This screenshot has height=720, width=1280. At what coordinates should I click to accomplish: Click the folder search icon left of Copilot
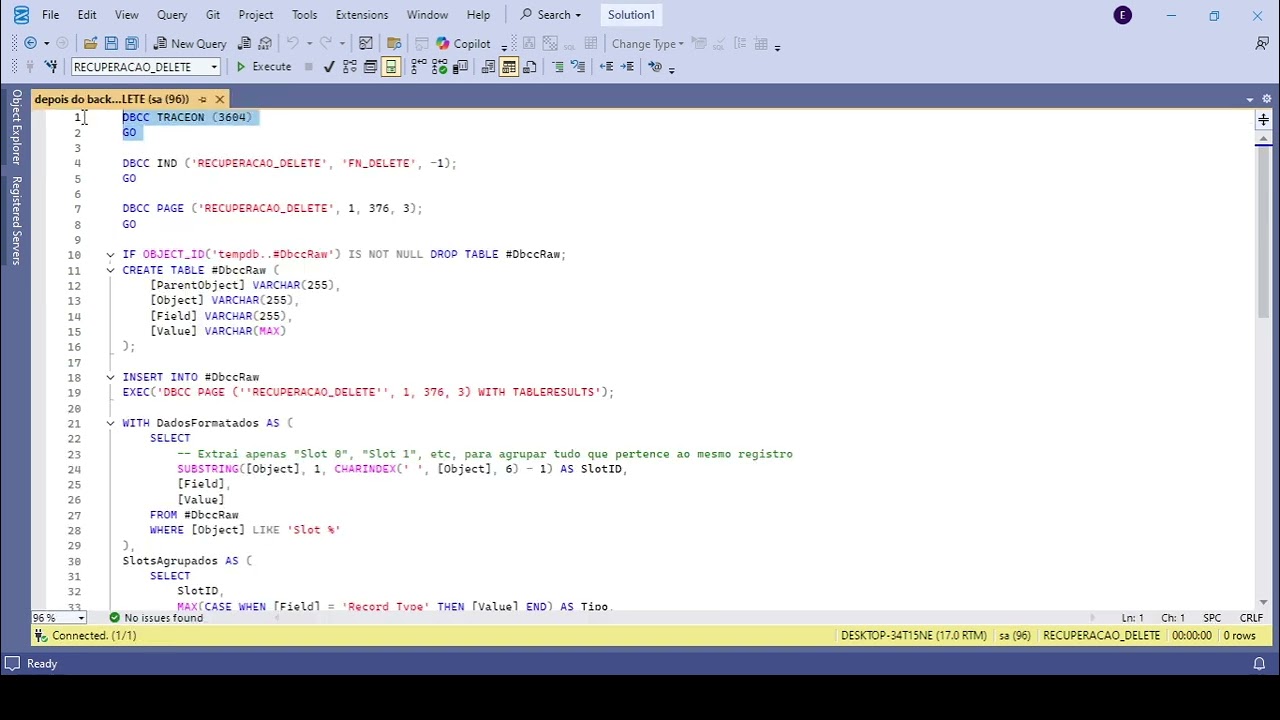pos(394,43)
